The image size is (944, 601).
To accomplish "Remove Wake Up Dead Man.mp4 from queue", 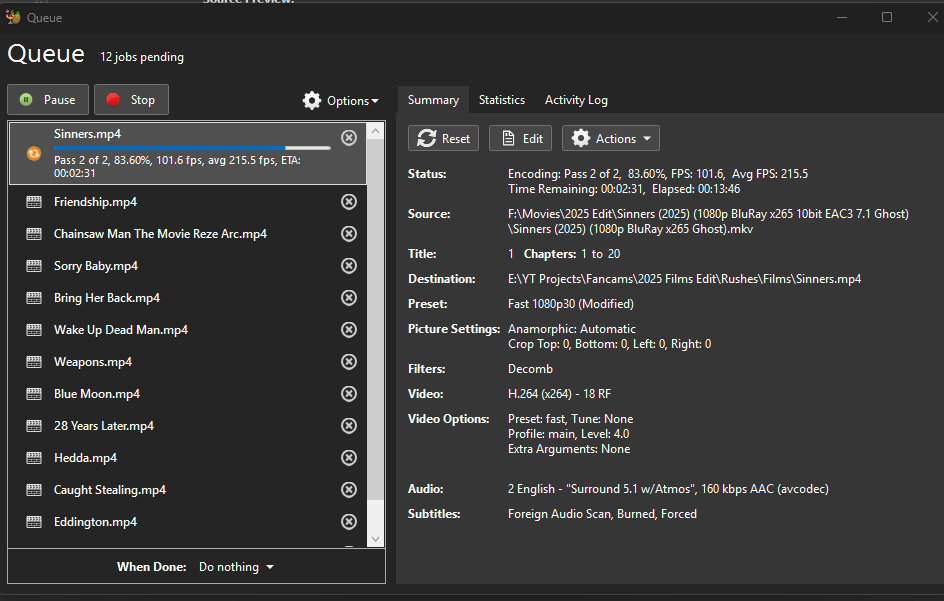I will [349, 329].
